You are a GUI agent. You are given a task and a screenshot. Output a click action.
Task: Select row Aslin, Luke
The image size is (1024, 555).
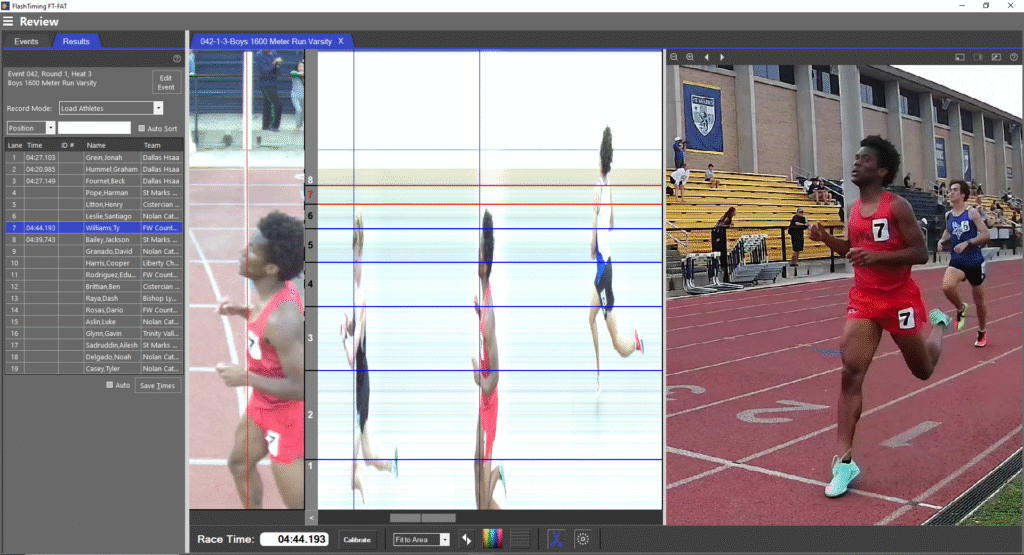93,322
